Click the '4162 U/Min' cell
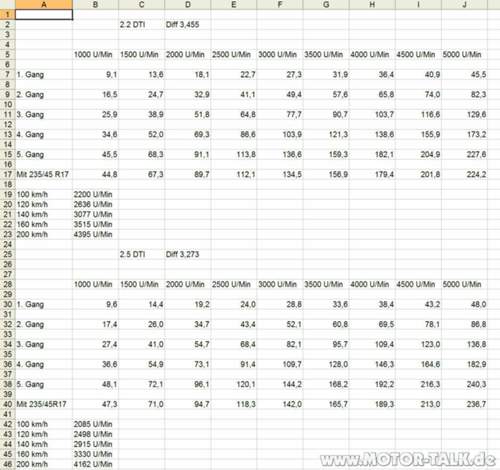The image size is (500, 470). tap(95, 464)
